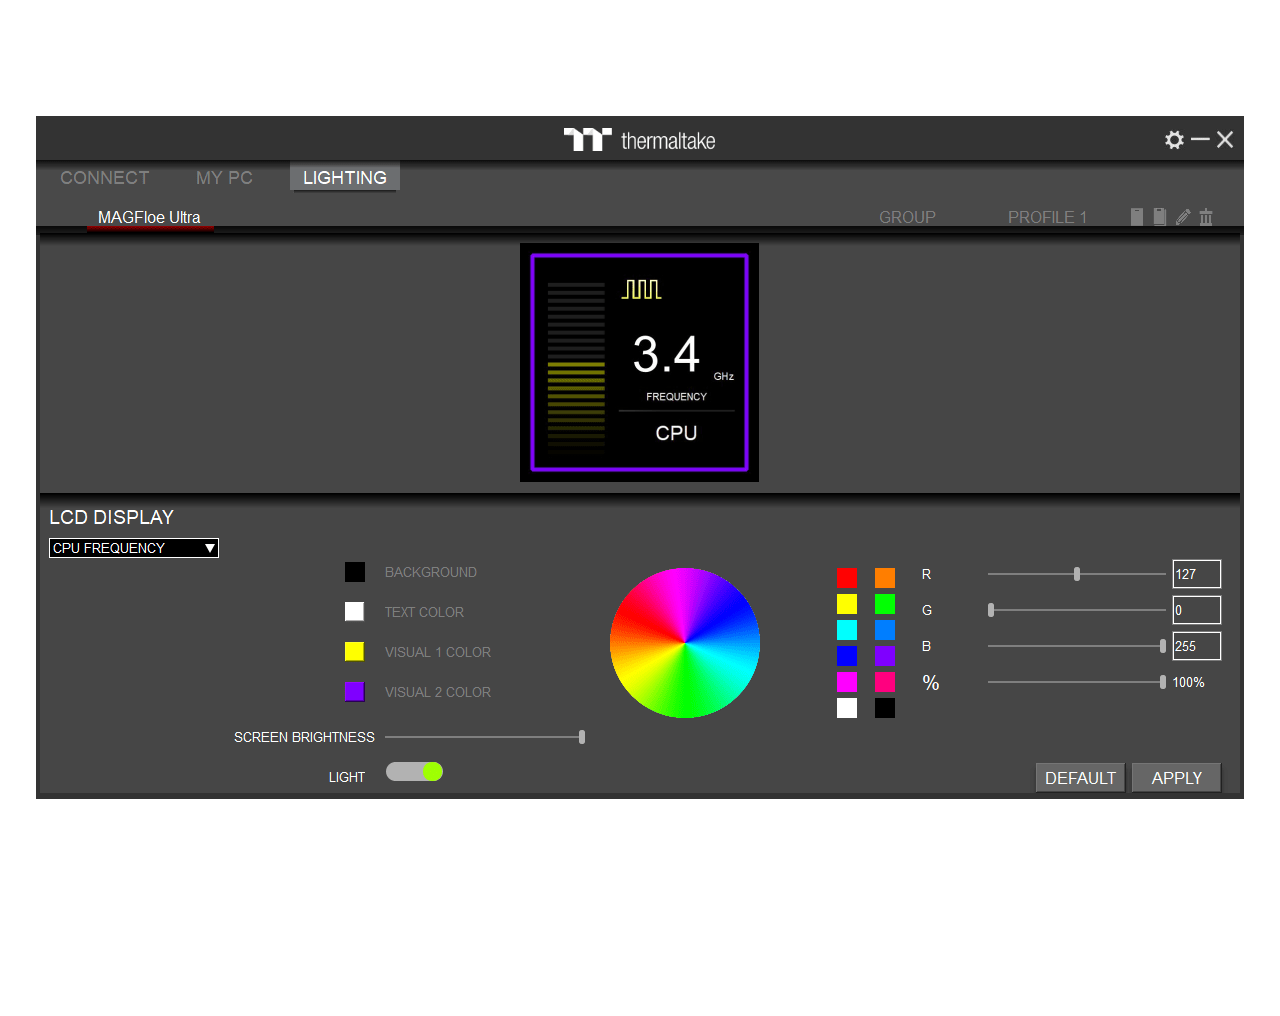
Task: Select the black Background color box
Action: [355, 572]
